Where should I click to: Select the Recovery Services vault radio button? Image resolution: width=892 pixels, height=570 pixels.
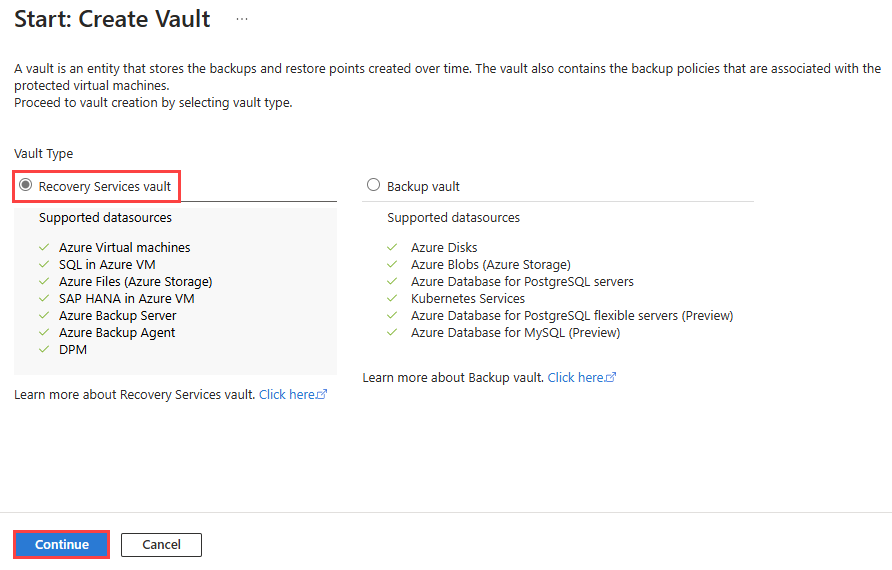pyautogui.click(x=26, y=185)
